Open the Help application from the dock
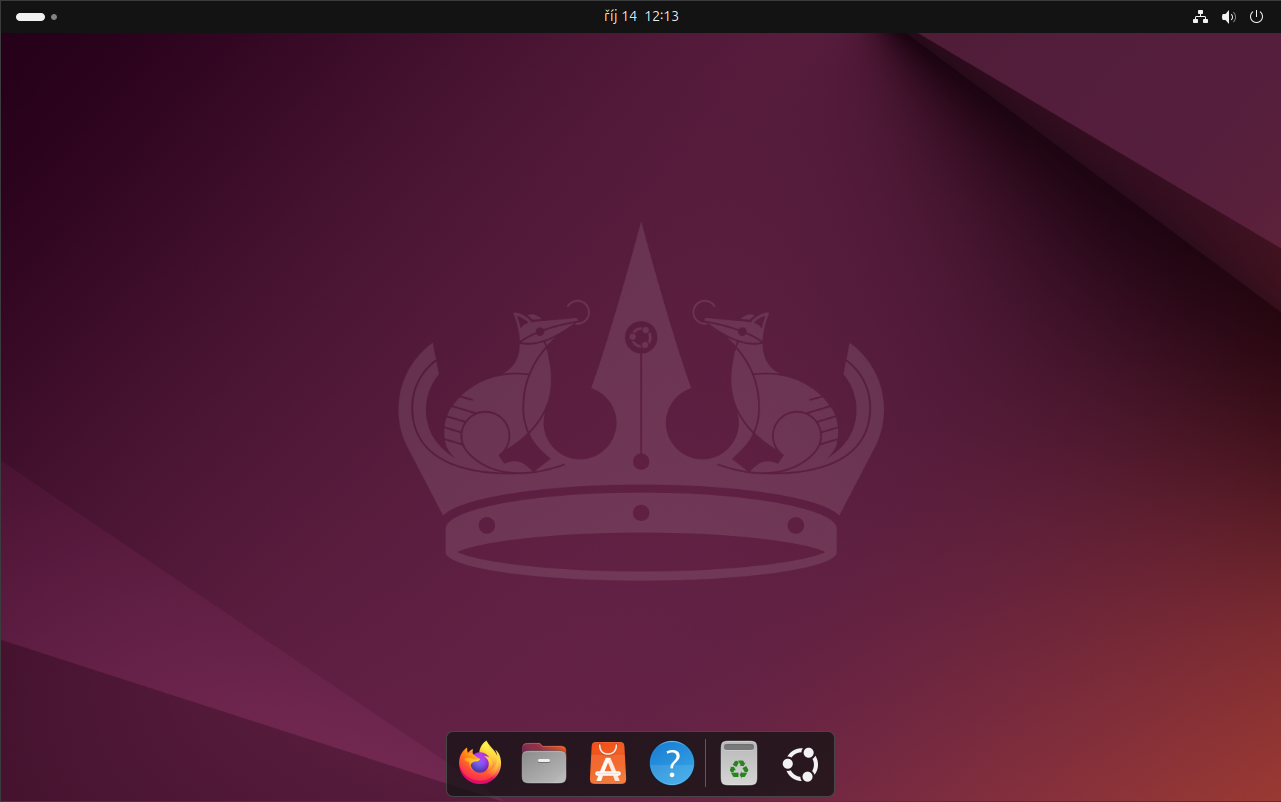 [x=671, y=763]
